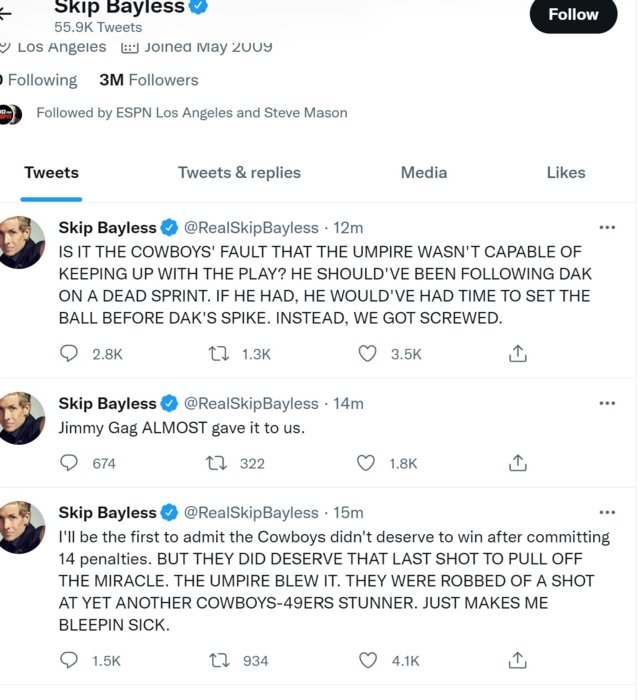Switch to Tweets & replies tab
The image size is (638, 700).
point(239,173)
